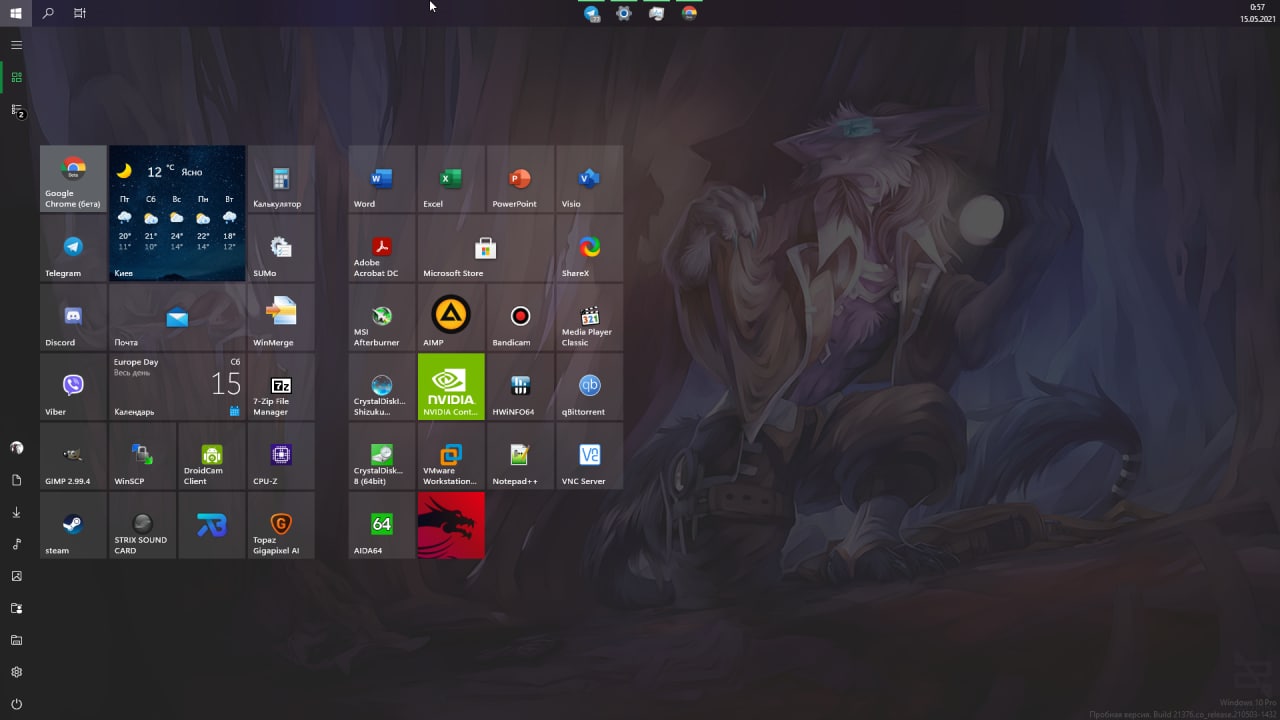1280x720 pixels.
Task: Open the unlabeled blue arrow-B tile
Action: click(x=212, y=524)
